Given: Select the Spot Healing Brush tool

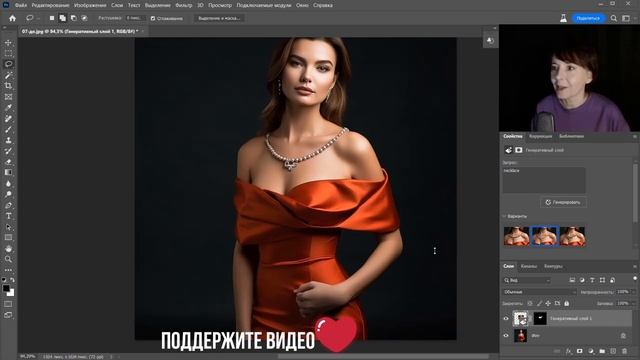Looking at the screenshot, I should coord(8,118).
